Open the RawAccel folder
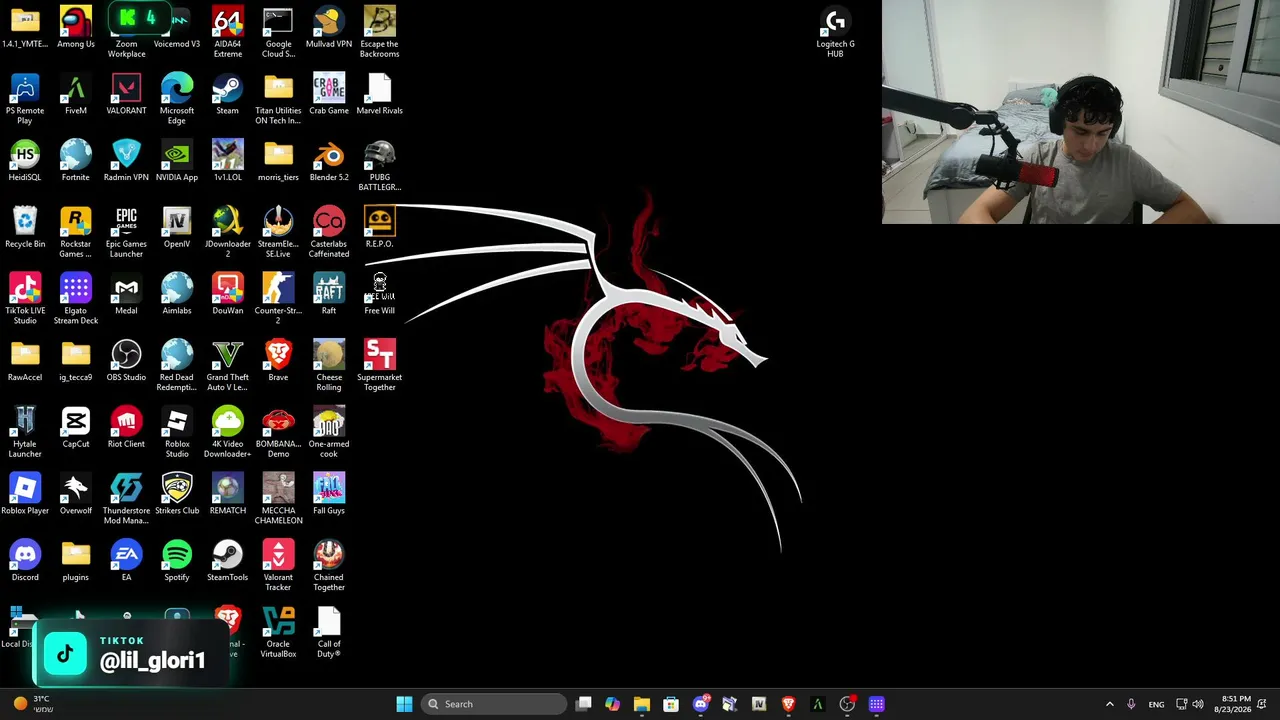The width and height of the screenshot is (1280, 720). (x=25, y=361)
